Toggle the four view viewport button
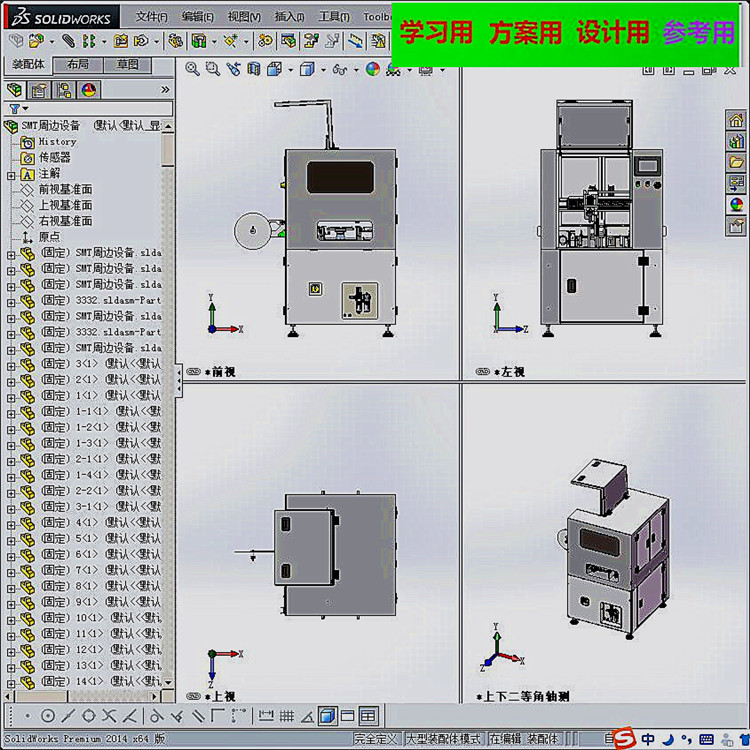 [x=368, y=716]
